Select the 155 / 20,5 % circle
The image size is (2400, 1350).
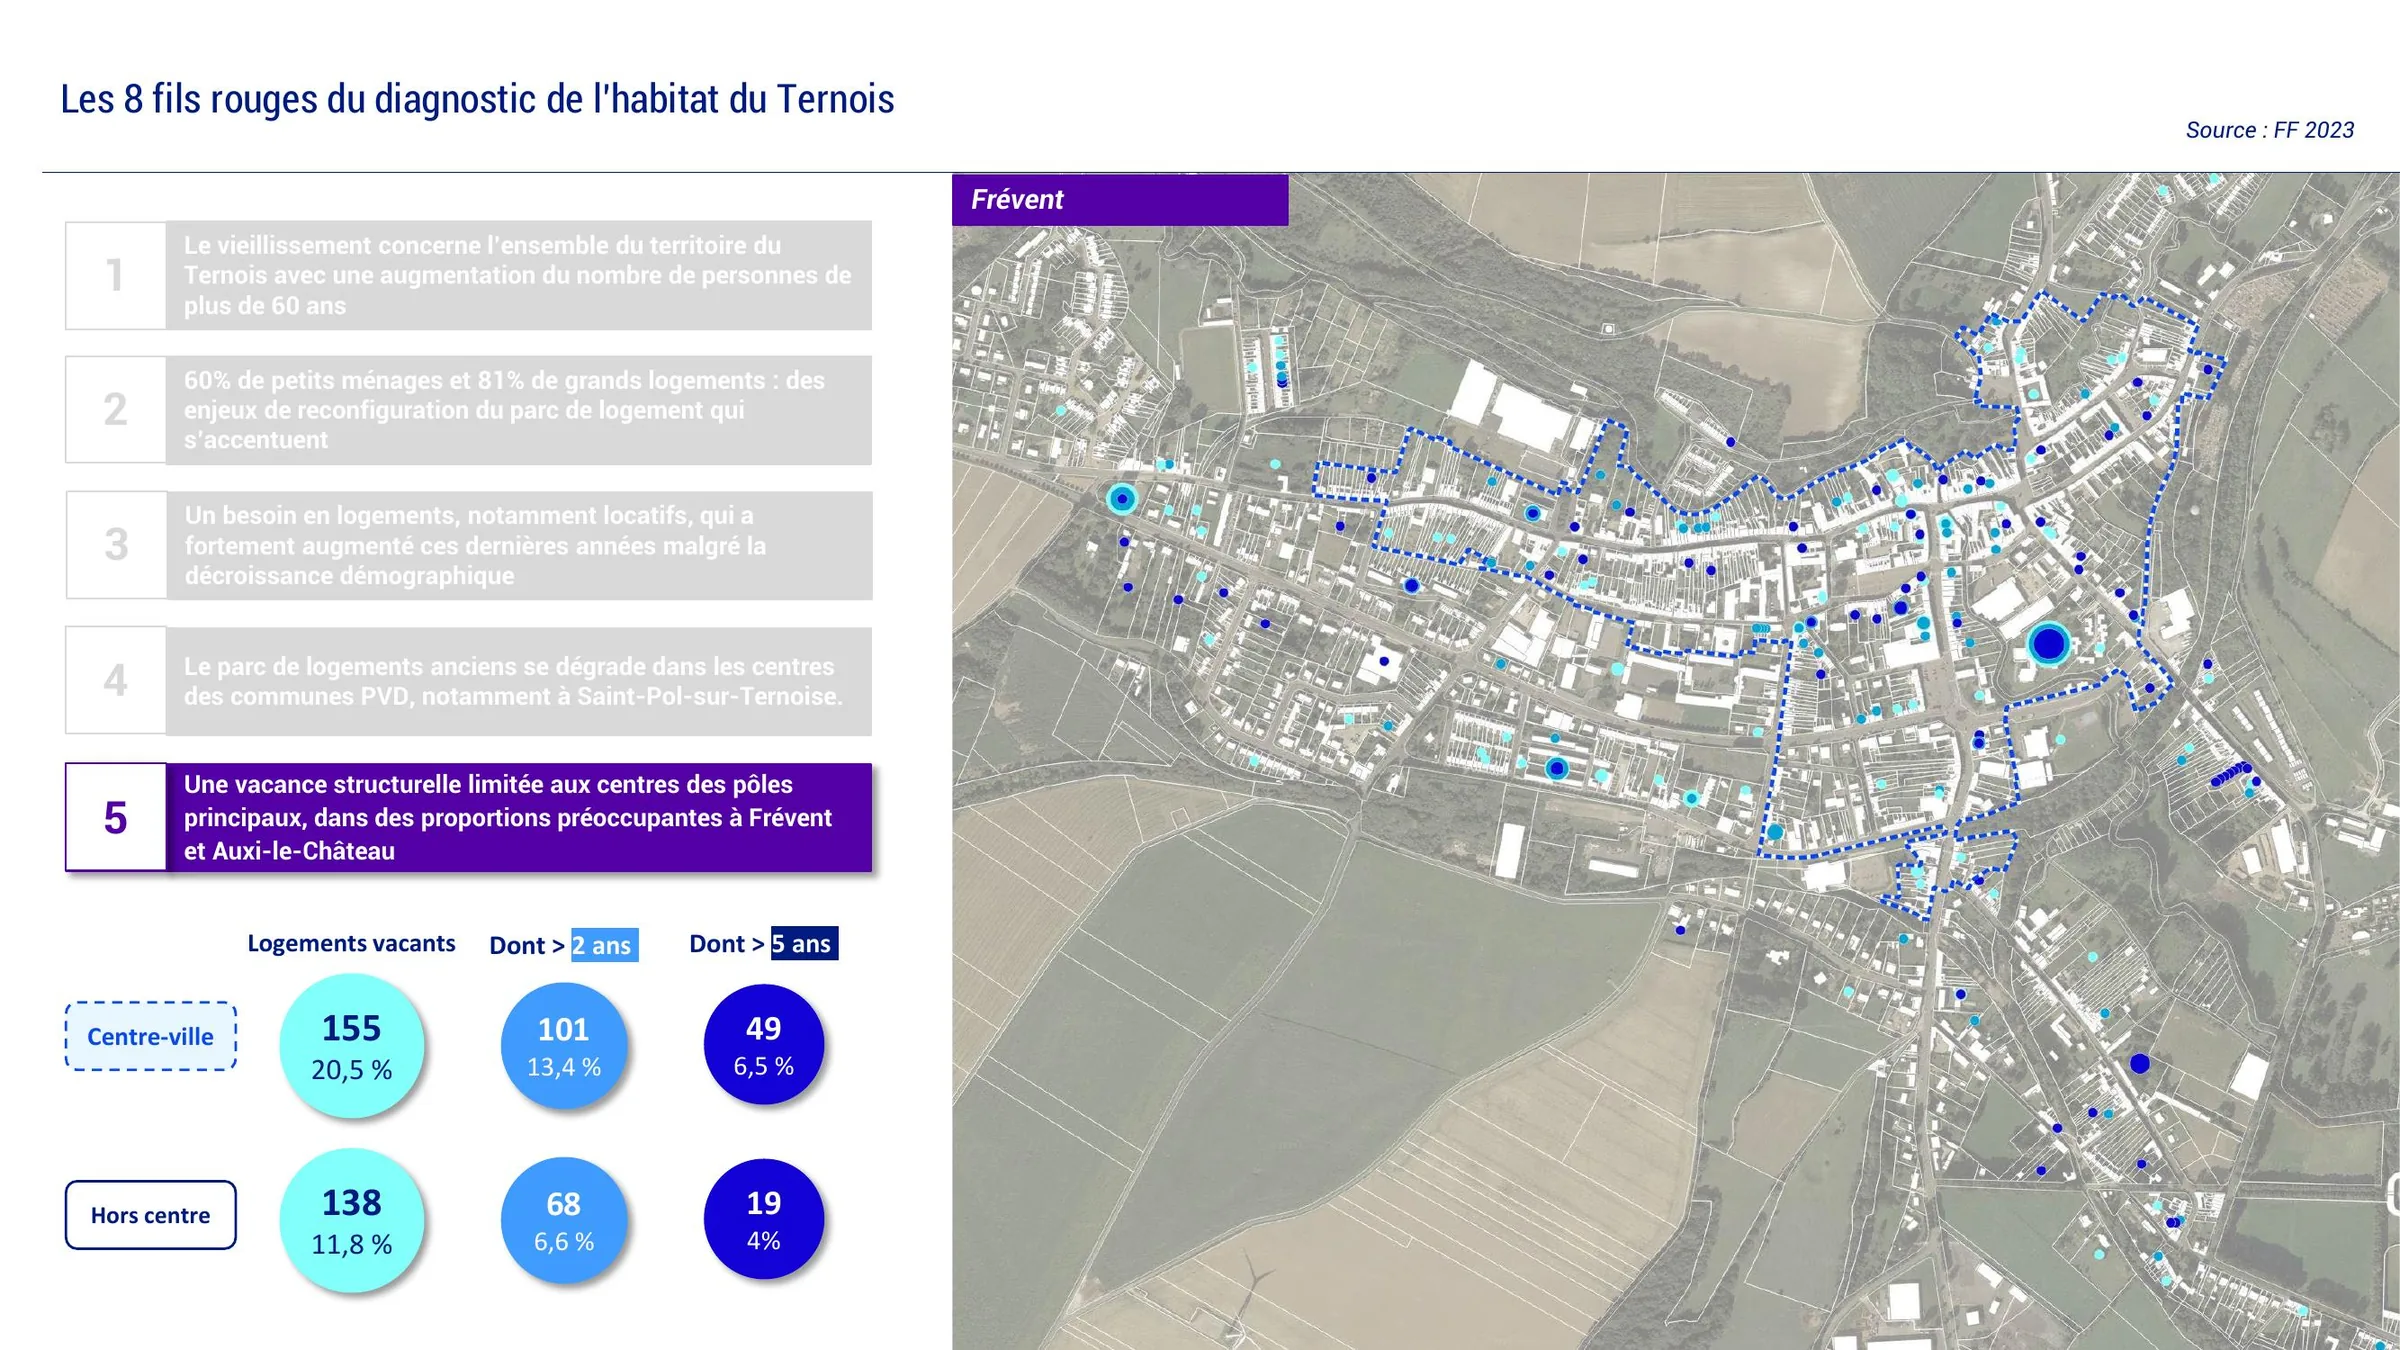(352, 1046)
